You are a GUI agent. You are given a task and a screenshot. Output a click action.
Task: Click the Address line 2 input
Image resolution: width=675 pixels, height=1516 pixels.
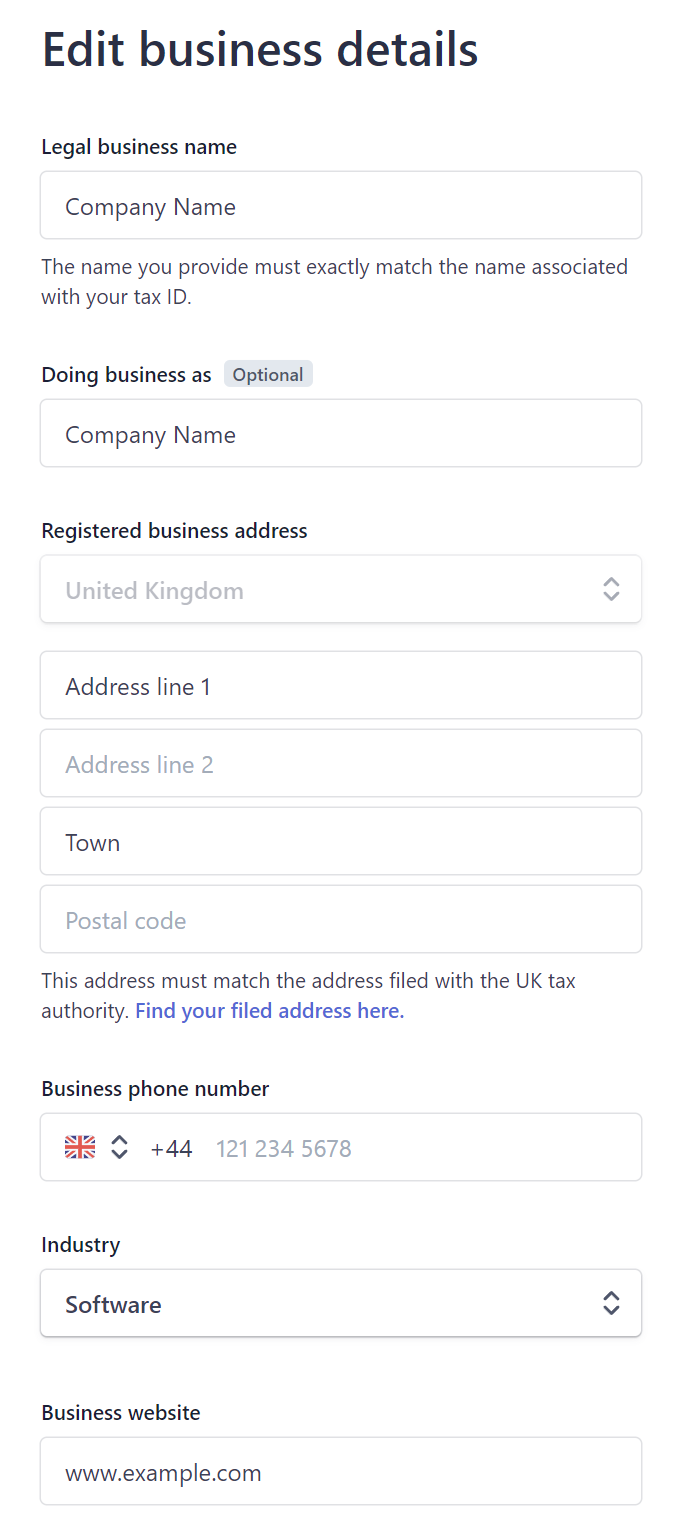pyautogui.click(x=341, y=763)
